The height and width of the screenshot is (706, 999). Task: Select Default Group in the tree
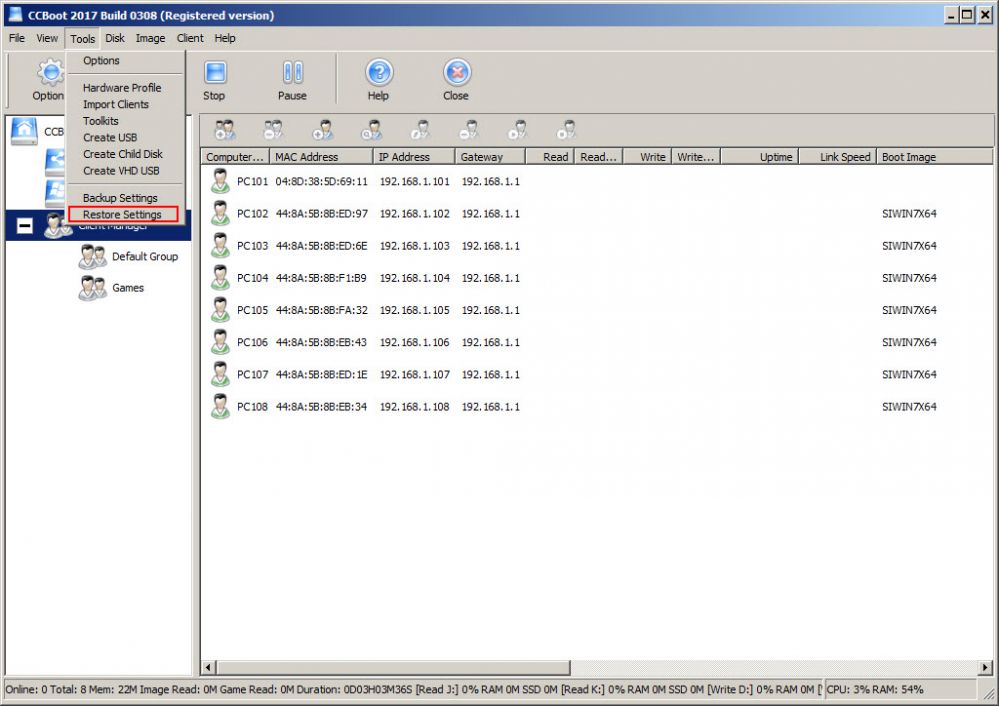click(x=145, y=256)
